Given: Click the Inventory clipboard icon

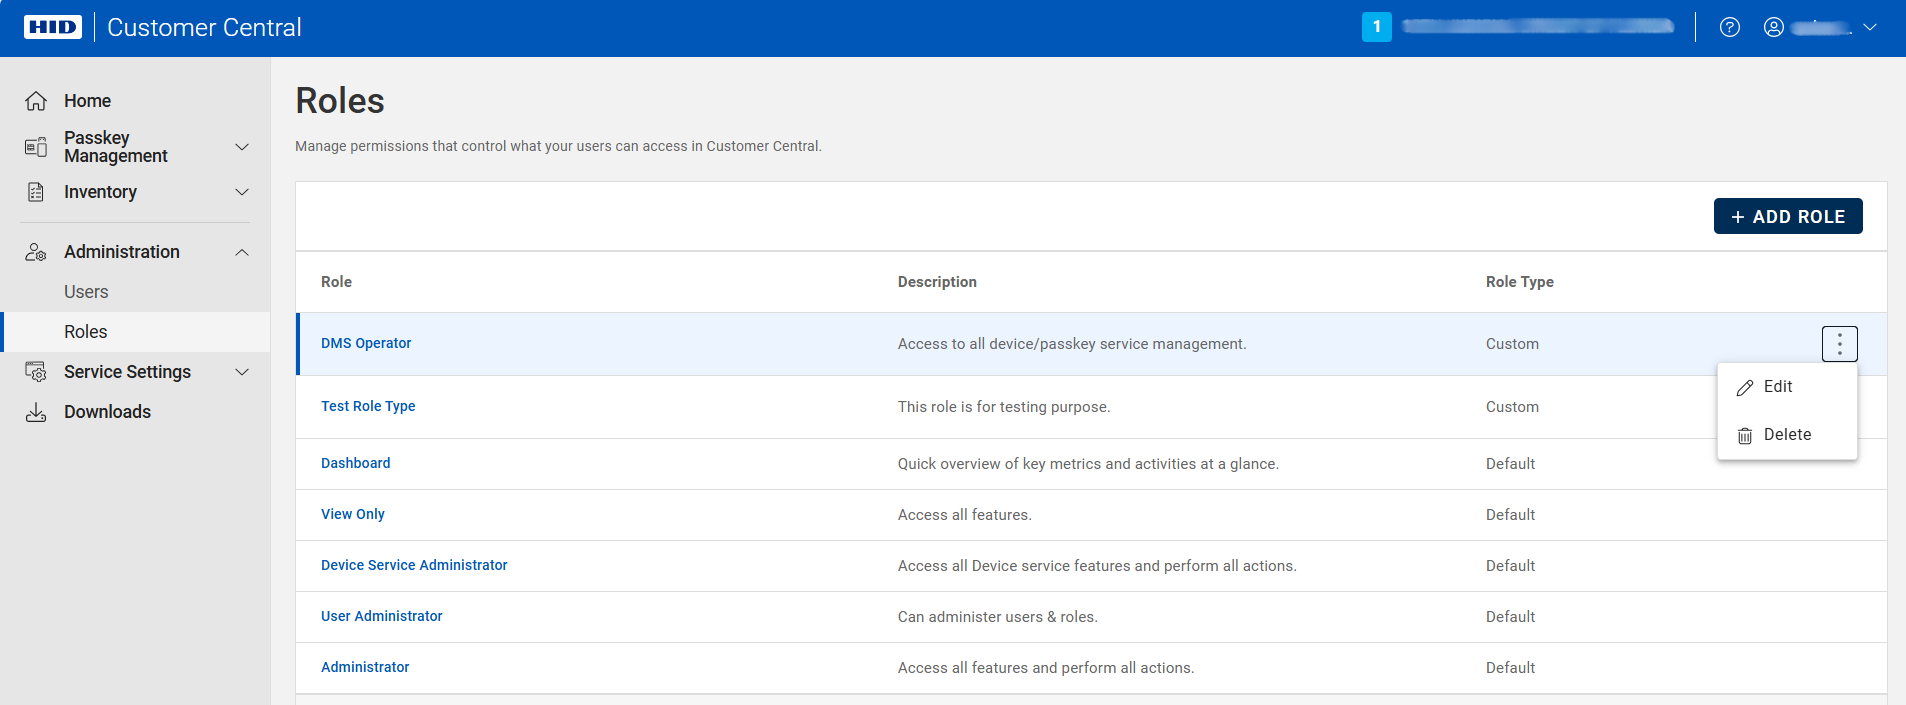Looking at the screenshot, I should [x=36, y=192].
